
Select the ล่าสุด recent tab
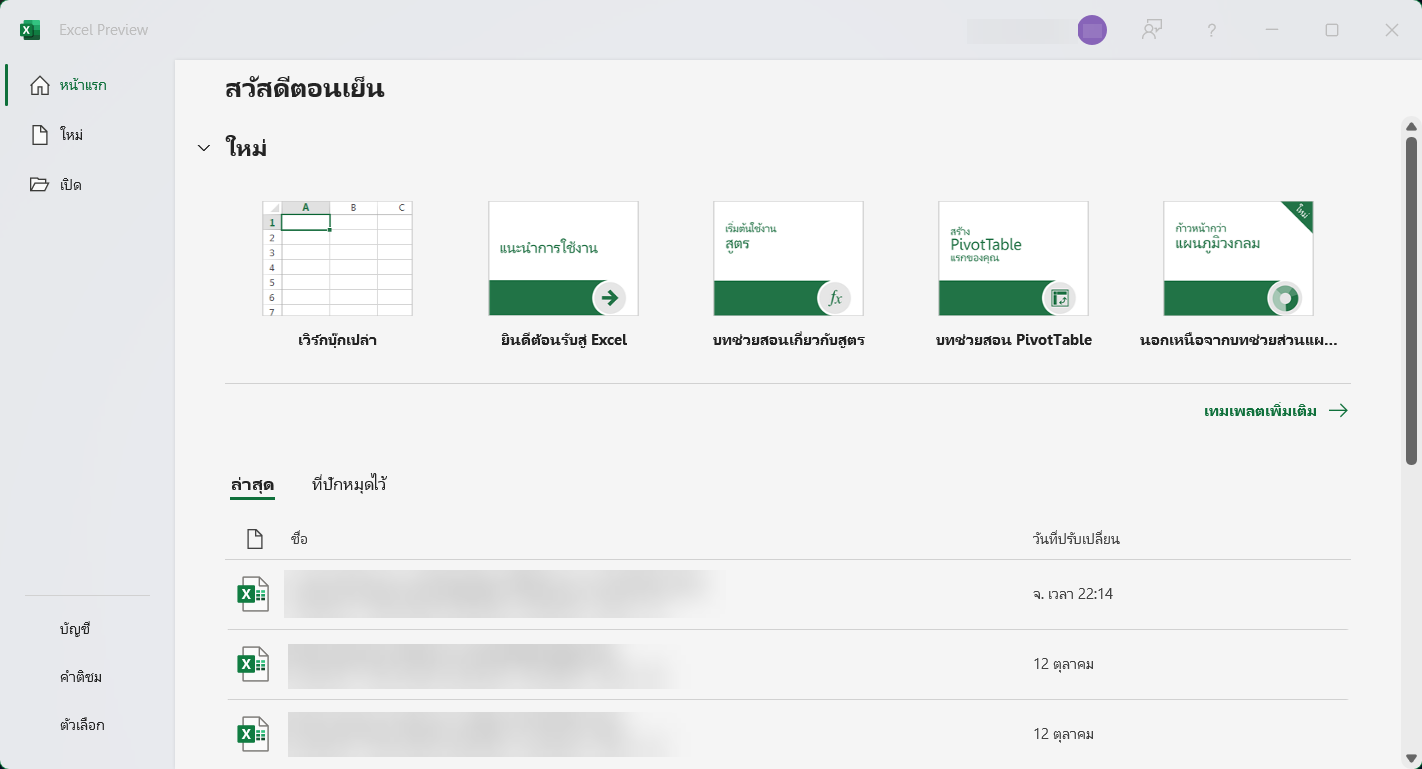click(x=252, y=485)
